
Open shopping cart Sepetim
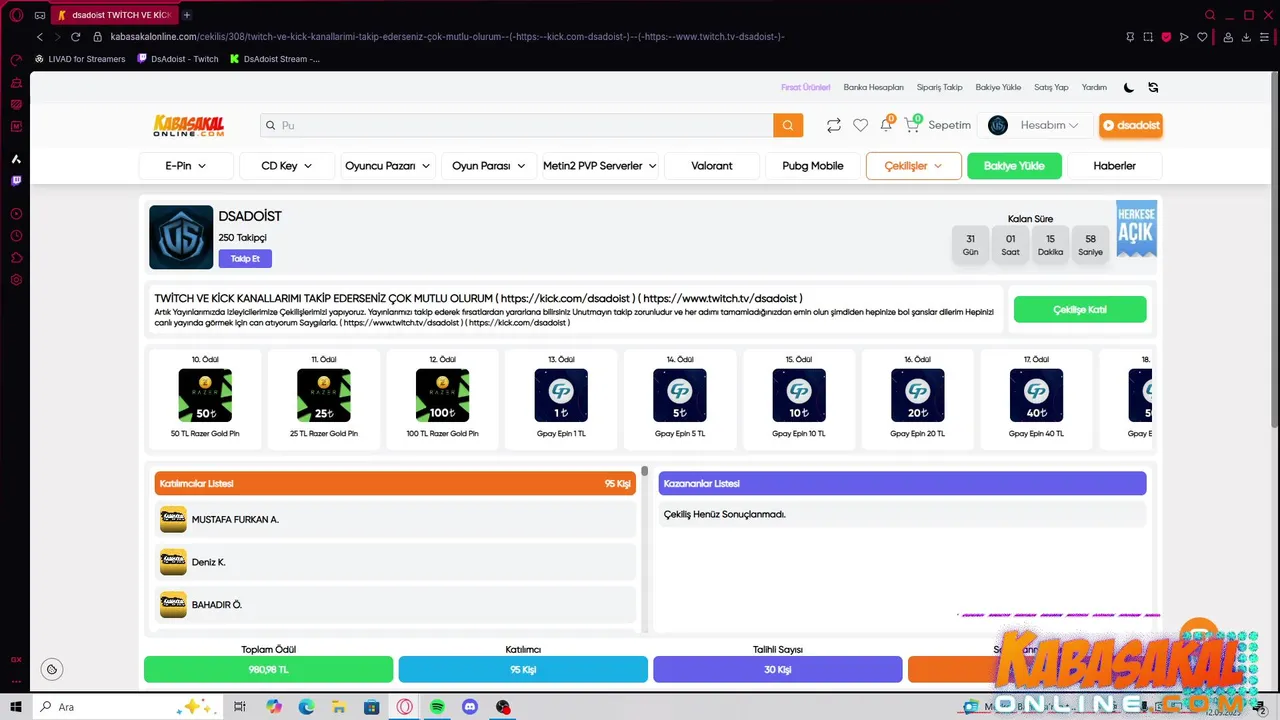tap(937, 125)
